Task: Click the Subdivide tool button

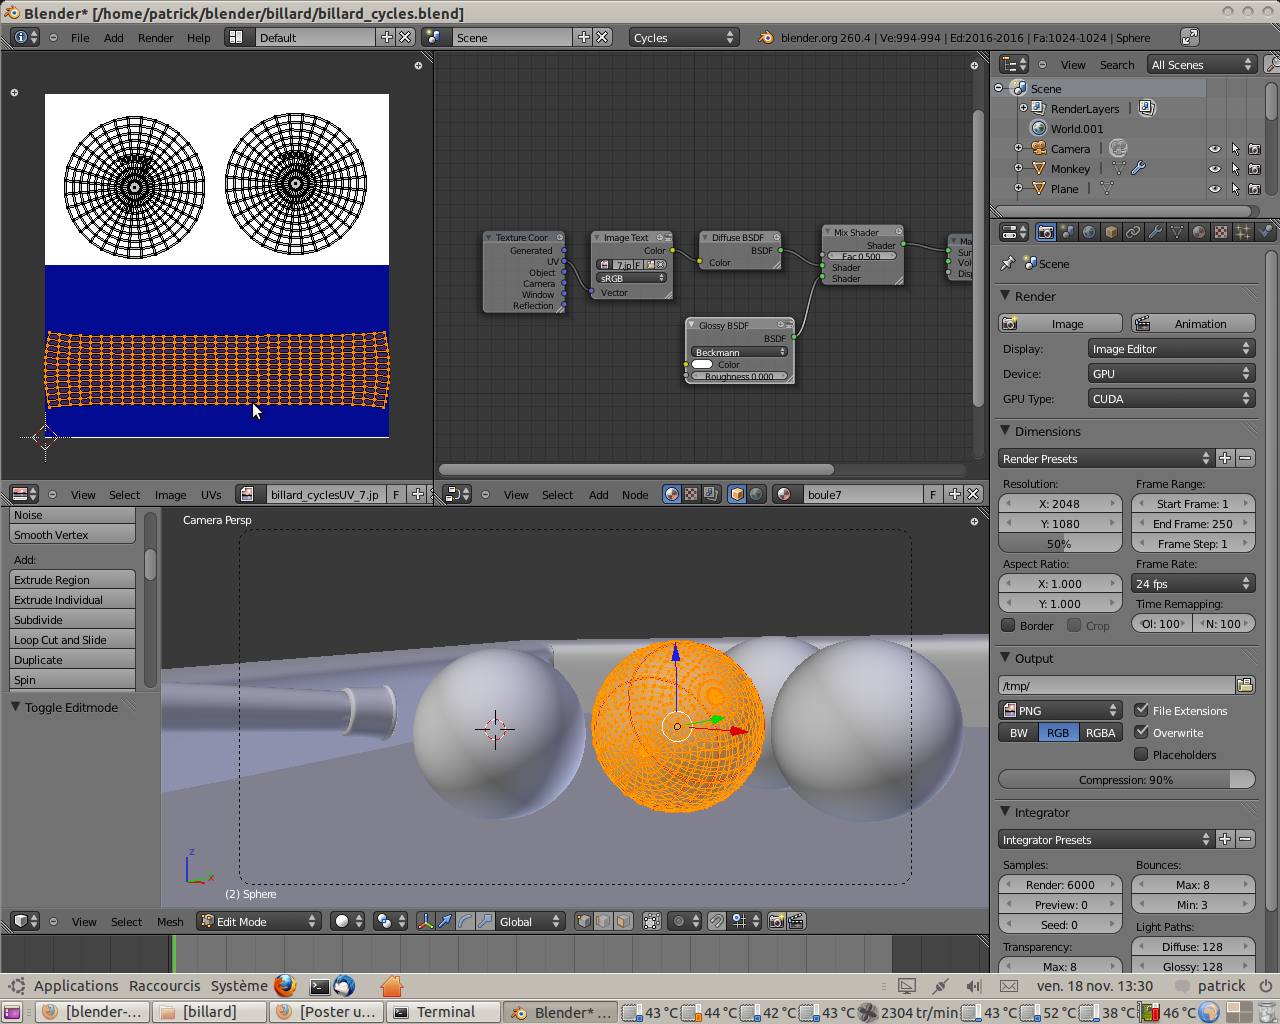Action: click(72, 620)
